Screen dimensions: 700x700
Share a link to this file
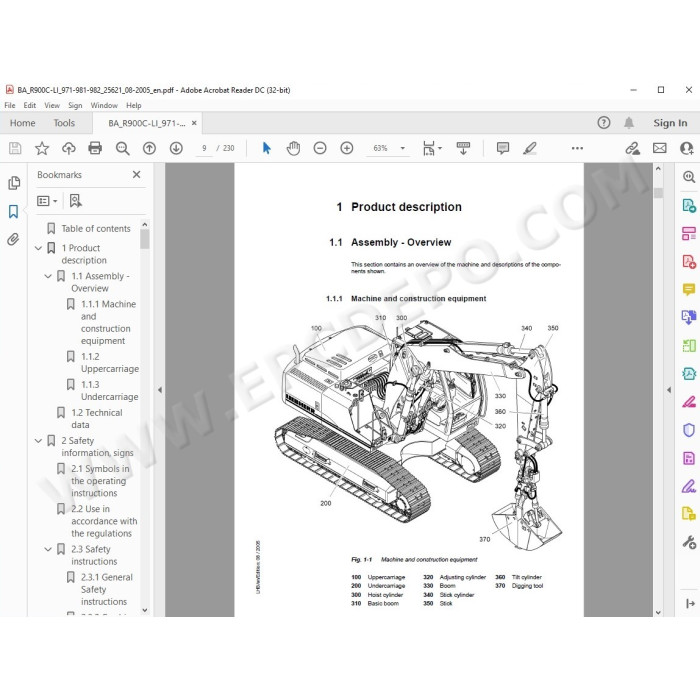click(x=632, y=148)
